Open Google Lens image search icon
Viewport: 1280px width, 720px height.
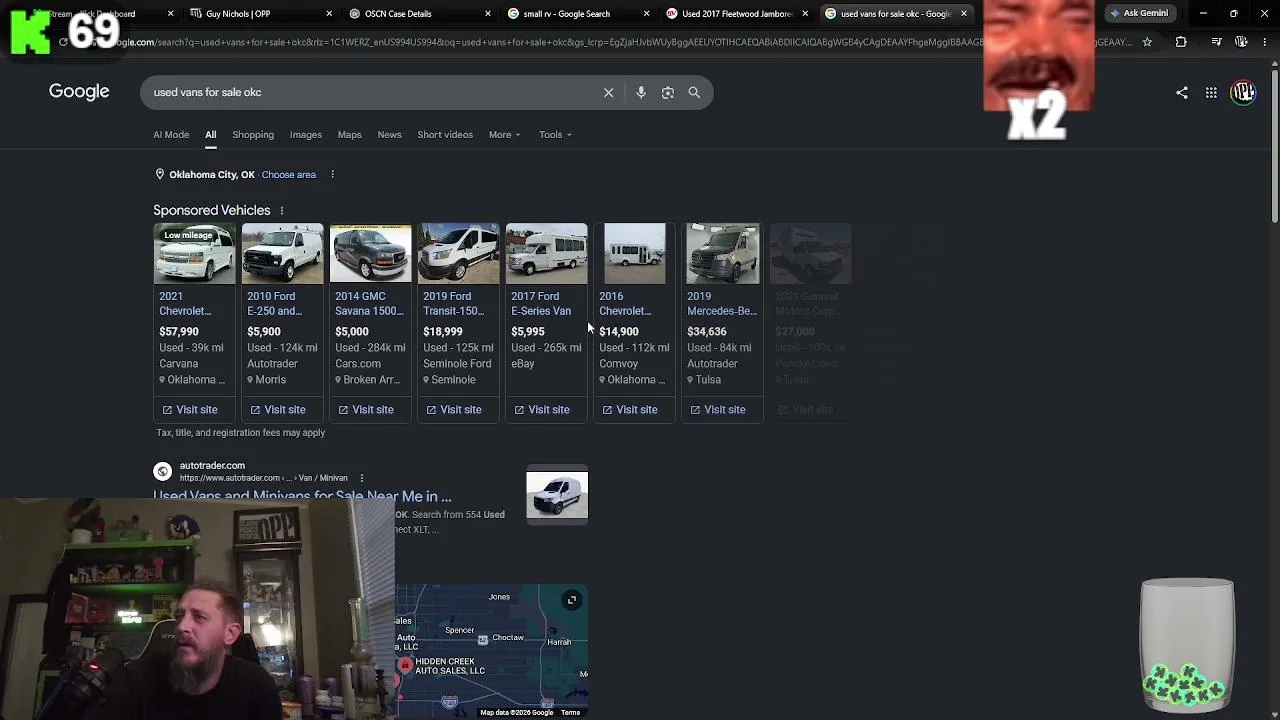pyautogui.click(x=668, y=92)
